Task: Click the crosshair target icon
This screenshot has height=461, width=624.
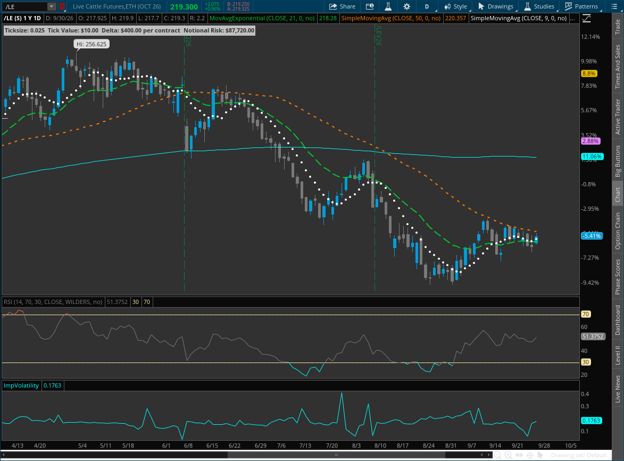Action: [x=530, y=455]
